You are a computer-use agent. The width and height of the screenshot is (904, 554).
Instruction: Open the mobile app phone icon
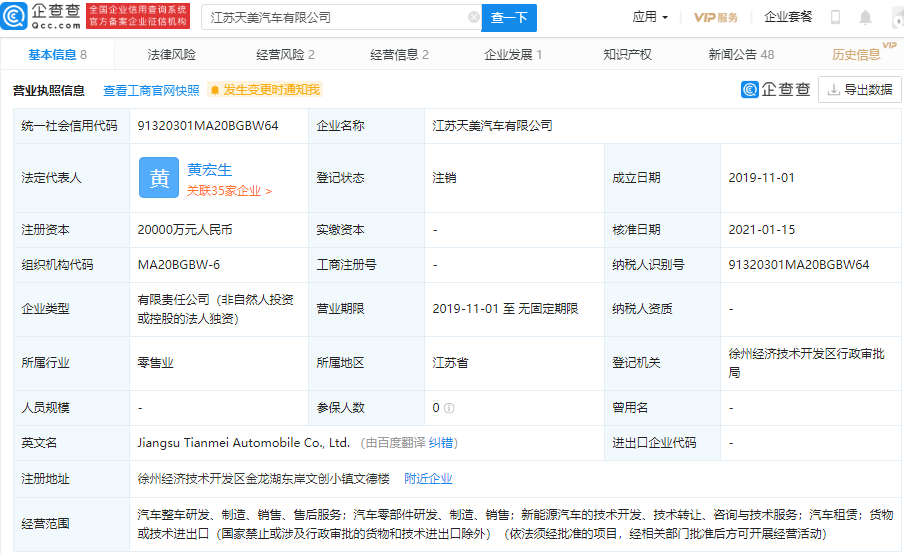835,17
